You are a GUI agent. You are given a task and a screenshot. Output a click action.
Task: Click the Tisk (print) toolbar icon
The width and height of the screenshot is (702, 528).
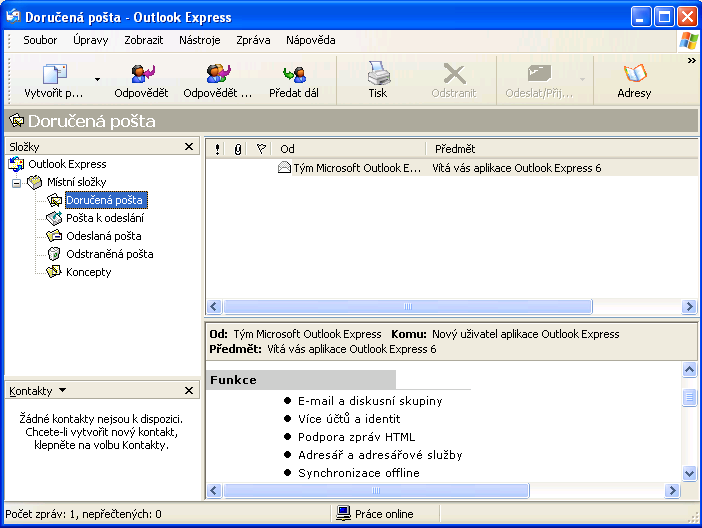pyautogui.click(x=378, y=73)
